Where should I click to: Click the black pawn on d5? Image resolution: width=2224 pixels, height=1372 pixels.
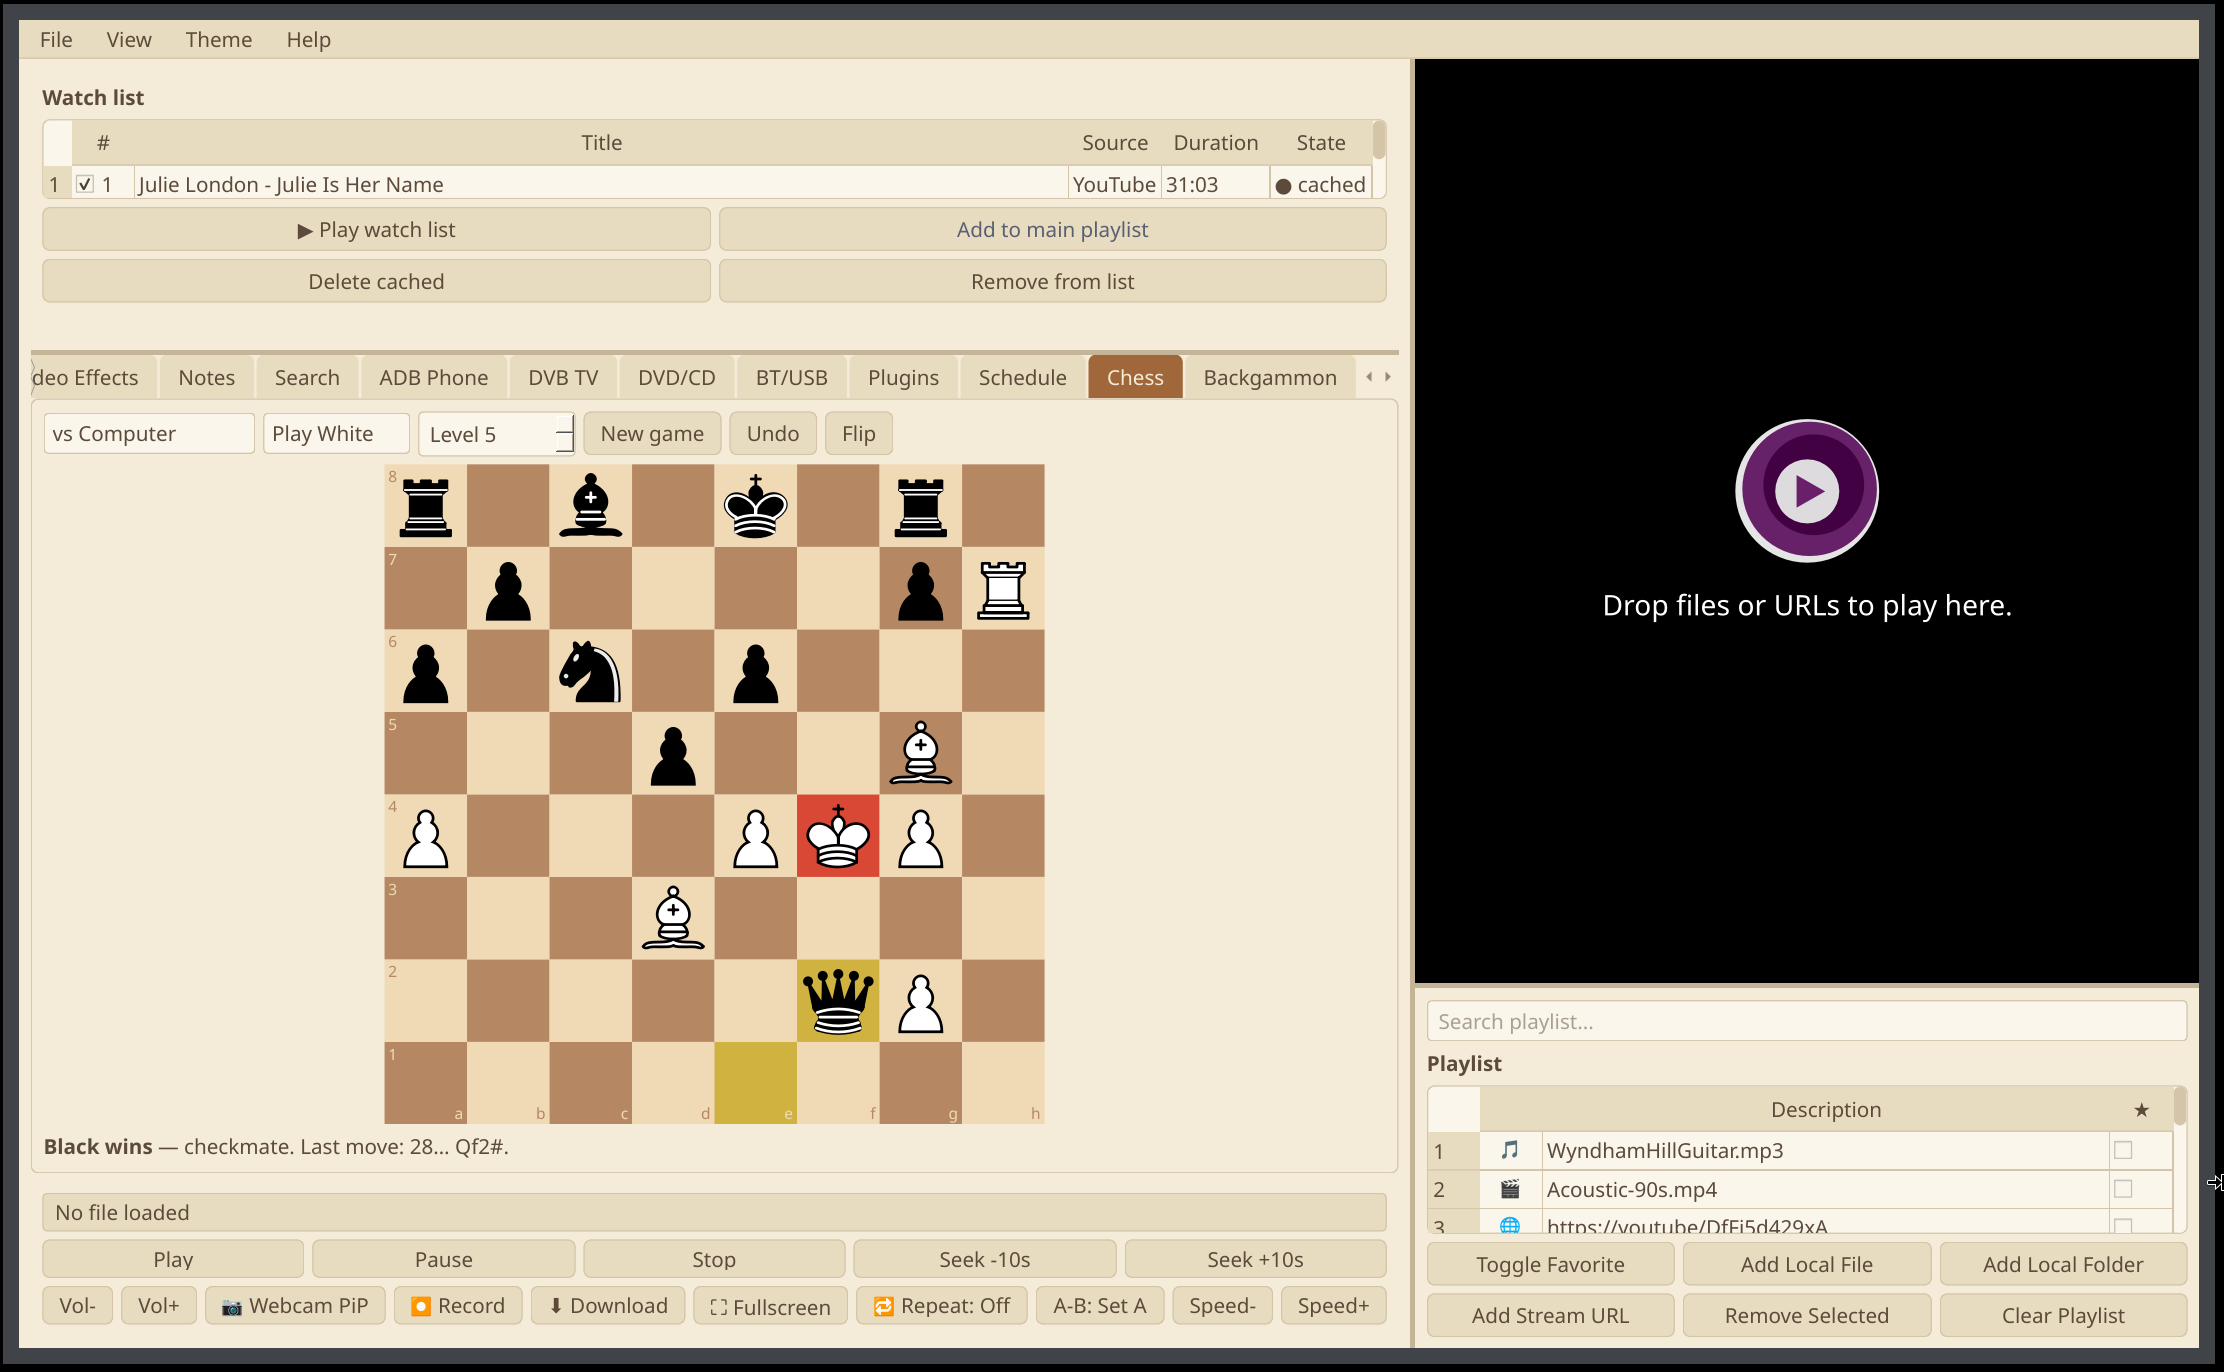tap(673, 754)
